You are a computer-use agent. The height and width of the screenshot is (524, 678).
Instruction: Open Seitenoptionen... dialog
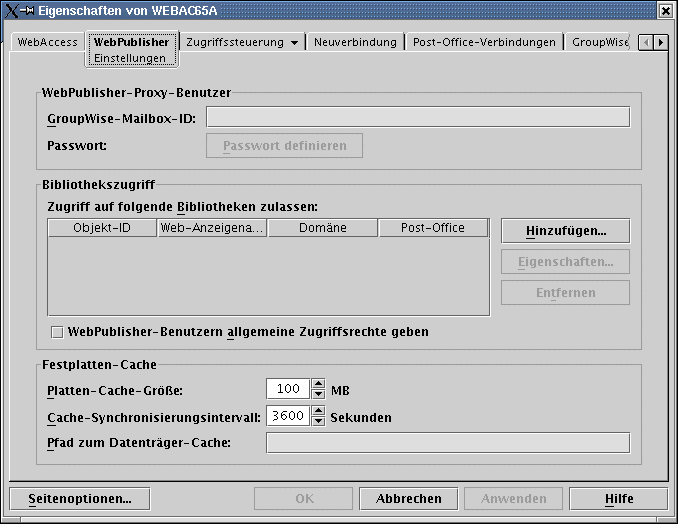[80, 499]
